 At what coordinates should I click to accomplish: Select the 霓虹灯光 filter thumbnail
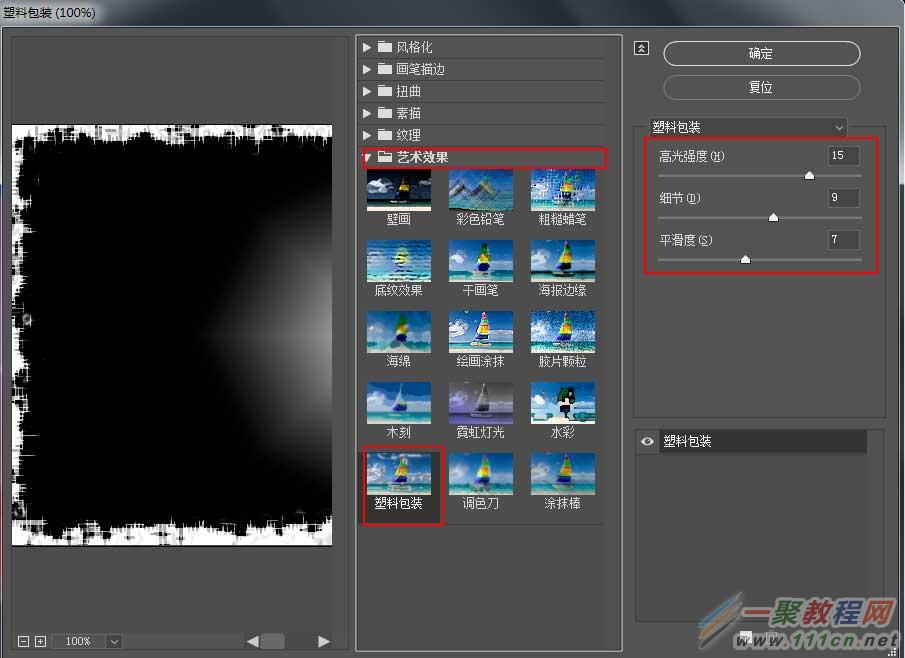(x=481, y=403)
